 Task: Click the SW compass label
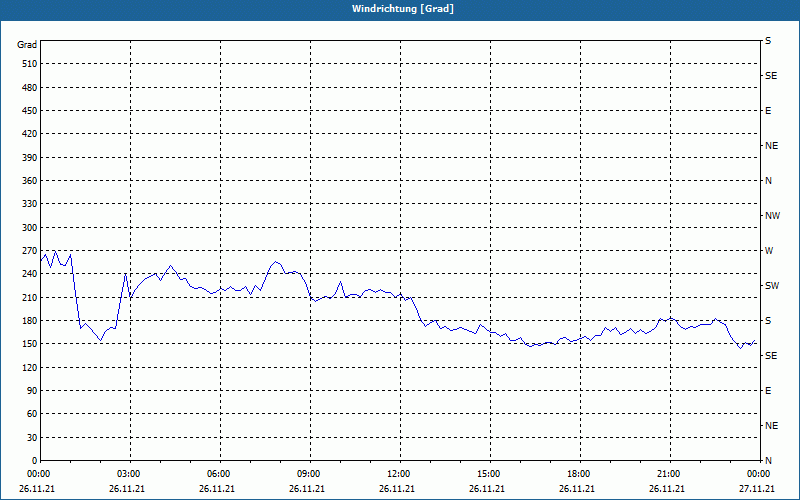772,286
